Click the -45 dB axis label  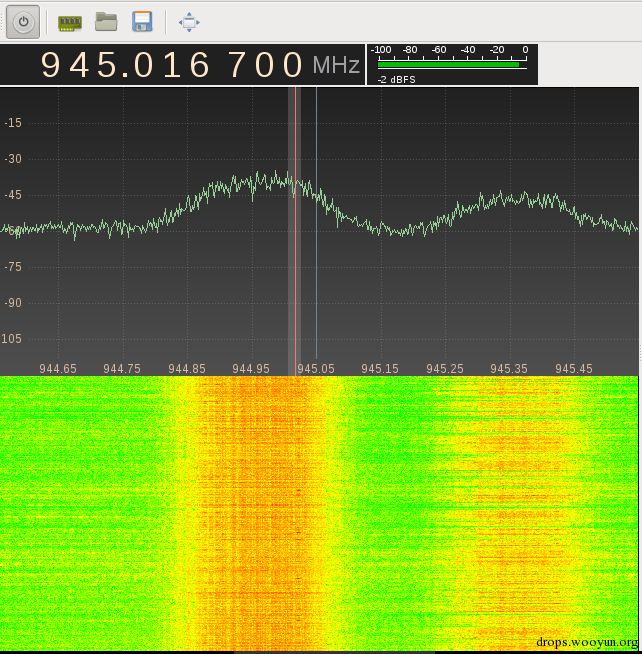pos(13,195)
